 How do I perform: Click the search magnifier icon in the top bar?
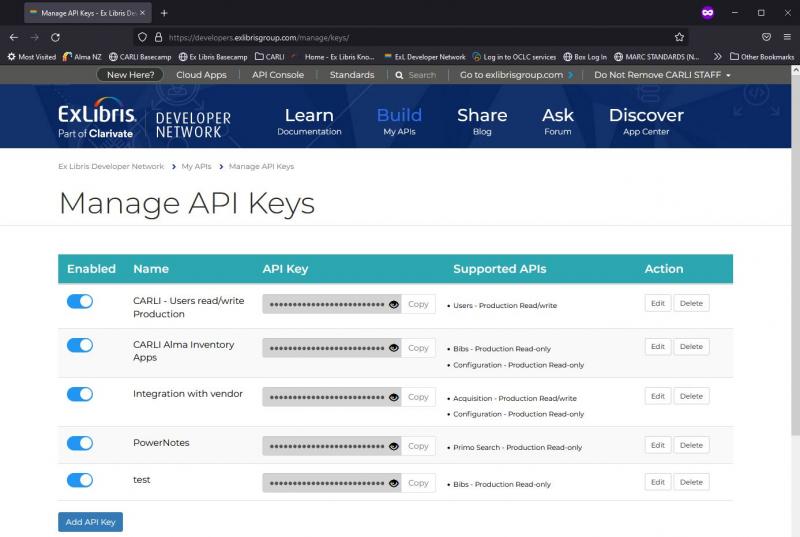(x=399, y=75)
